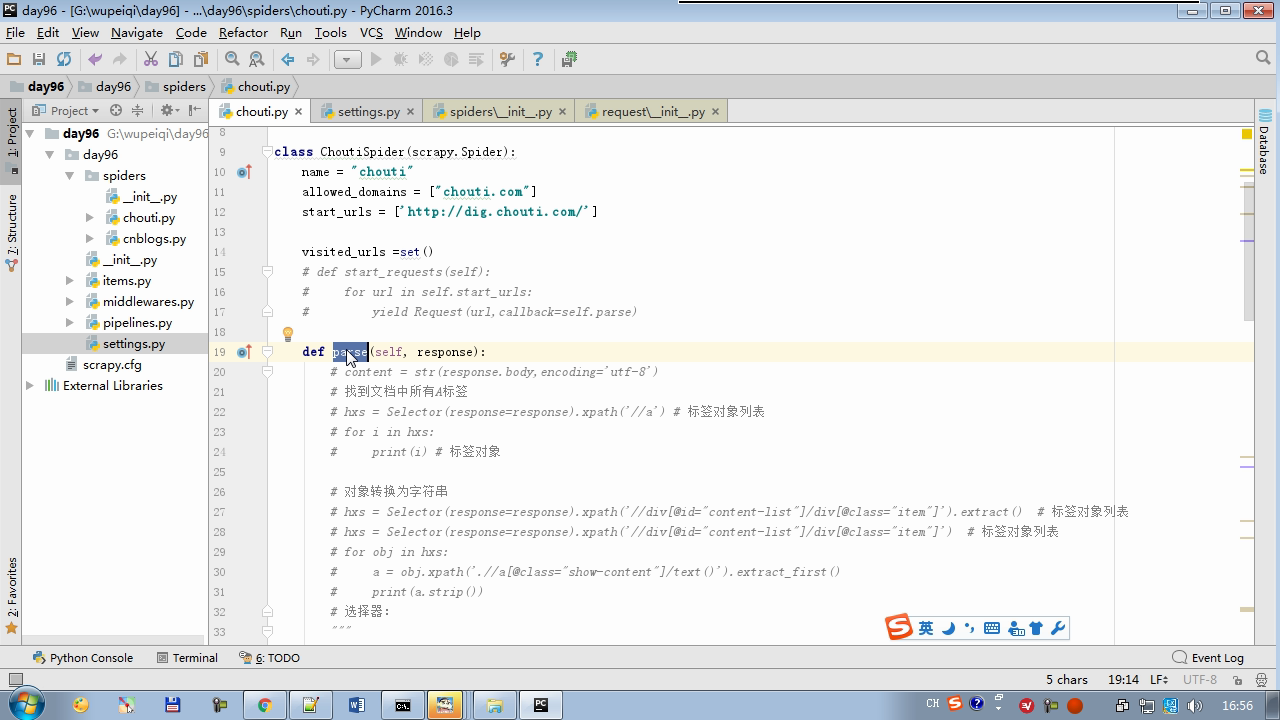
Task: Open the Refactor menu
Action: 243,32
